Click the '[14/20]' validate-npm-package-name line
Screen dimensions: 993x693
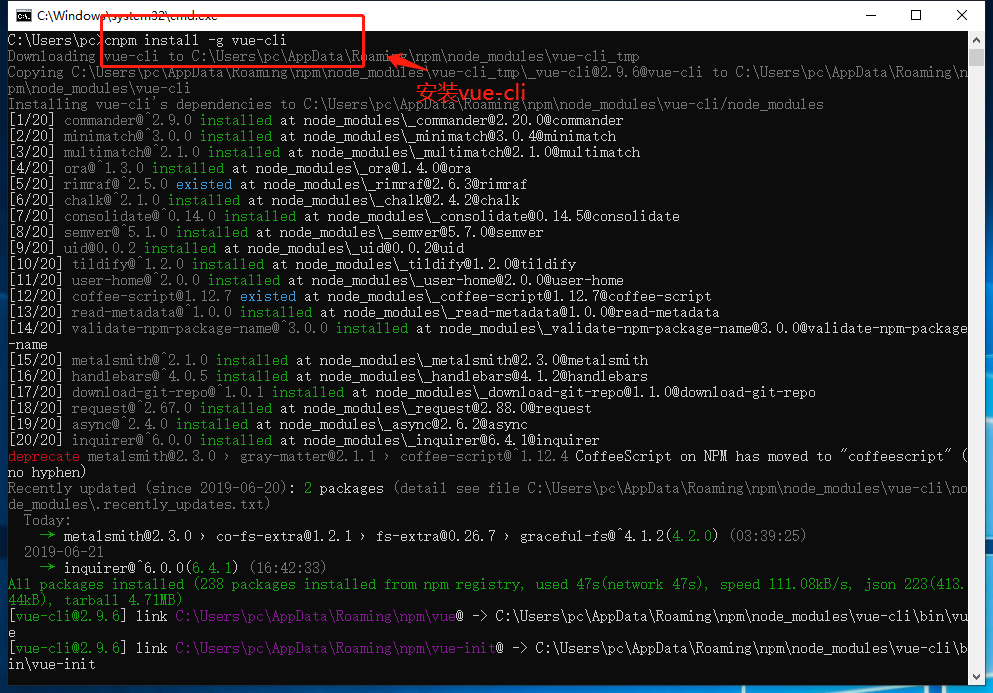click(488, 336)
